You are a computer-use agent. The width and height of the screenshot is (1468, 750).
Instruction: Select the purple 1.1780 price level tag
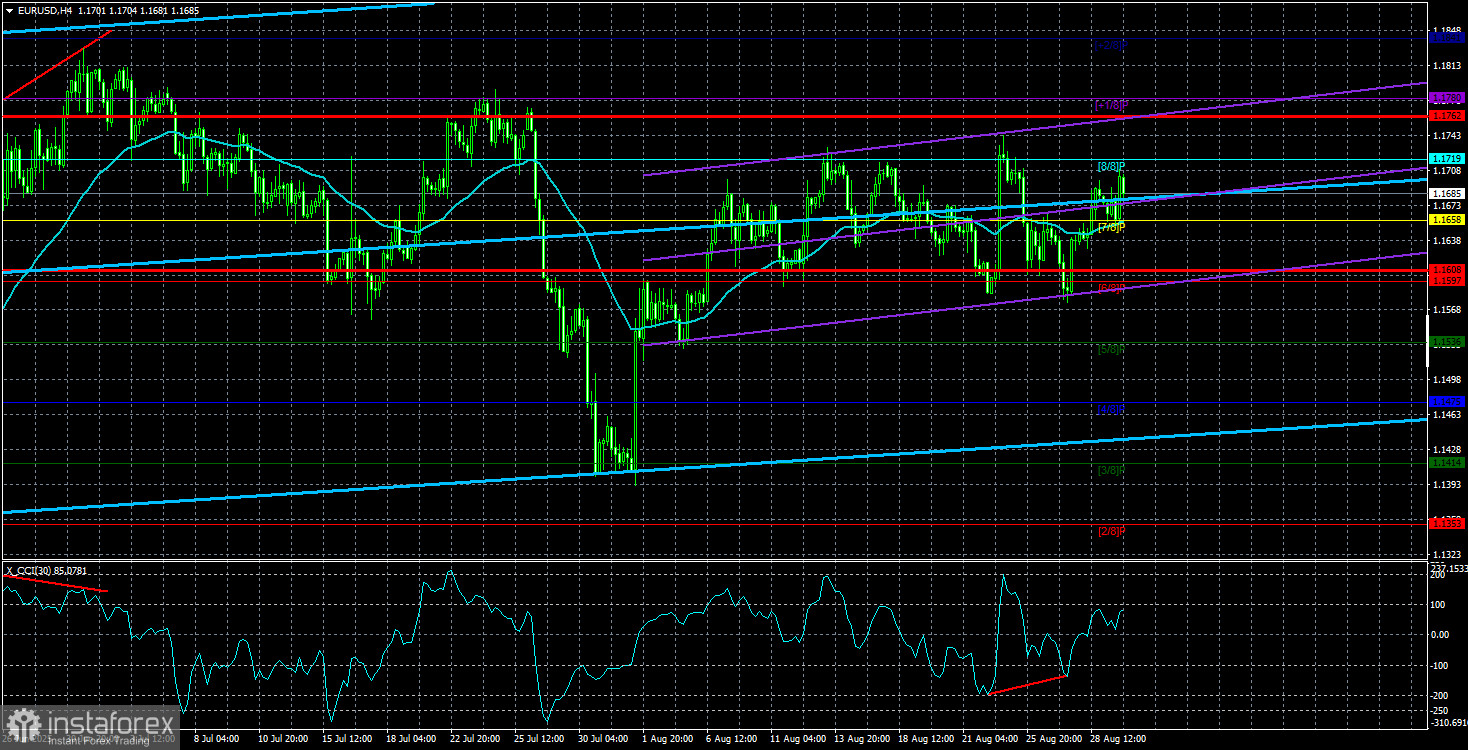[x=1447, y=98]
